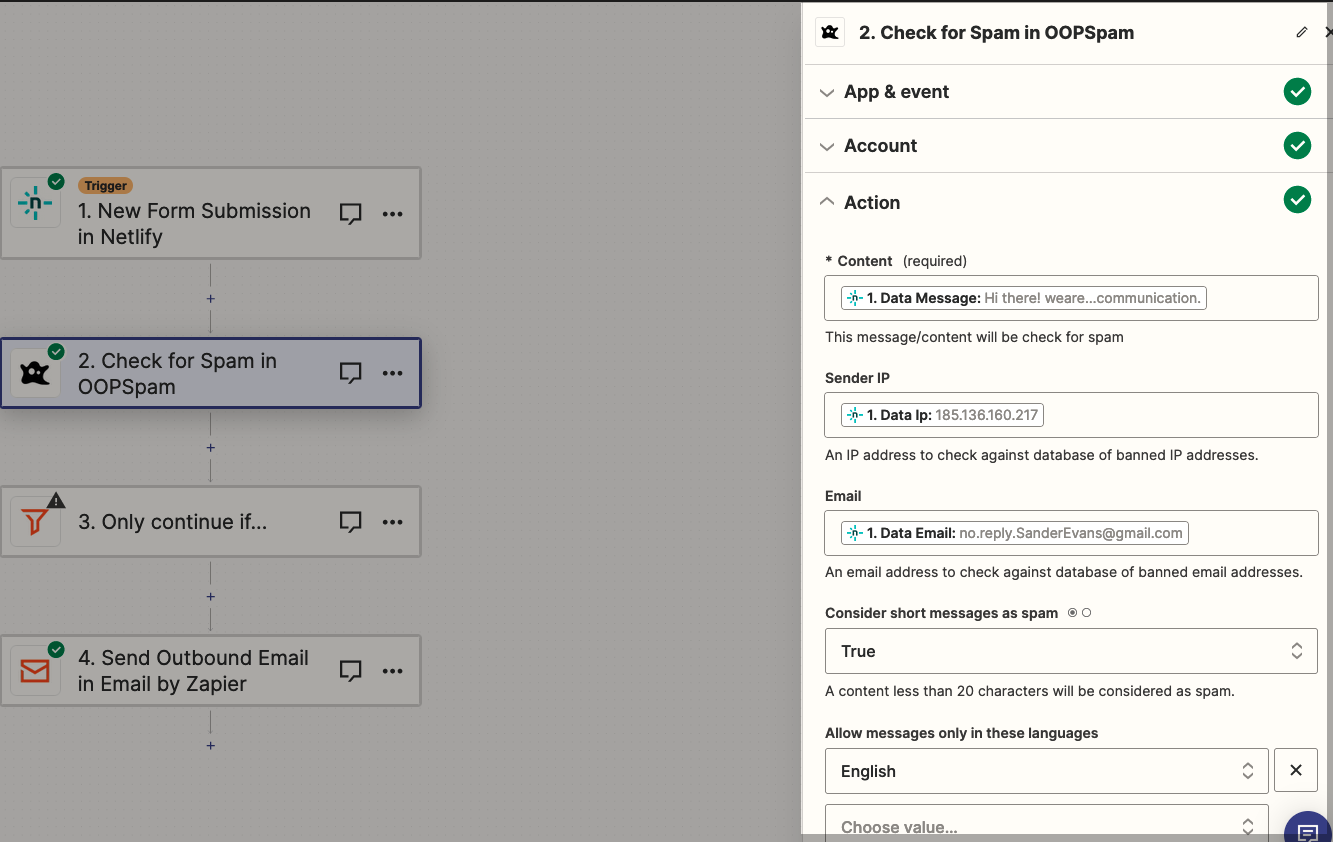
Task: Click the filter funnel icon on step 3
Action: tap(35, 522)
